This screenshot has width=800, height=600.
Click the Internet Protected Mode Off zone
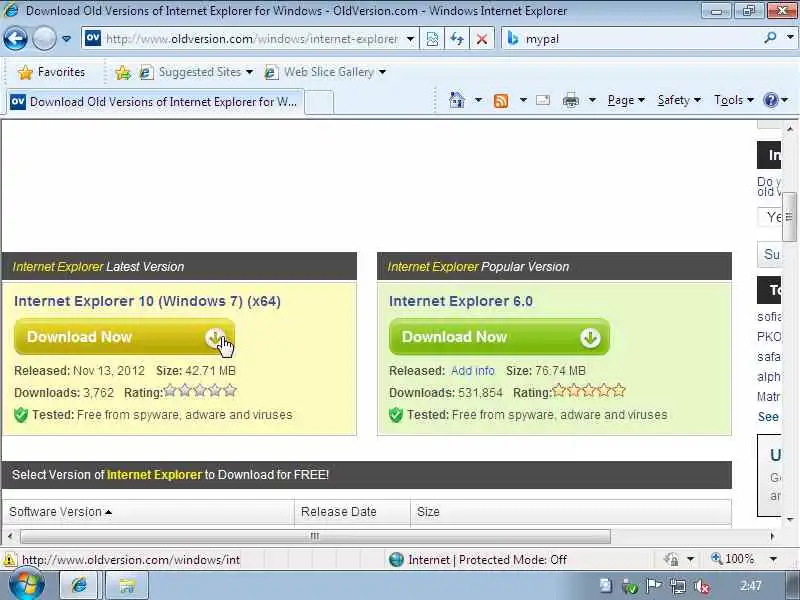click(478, 560)
